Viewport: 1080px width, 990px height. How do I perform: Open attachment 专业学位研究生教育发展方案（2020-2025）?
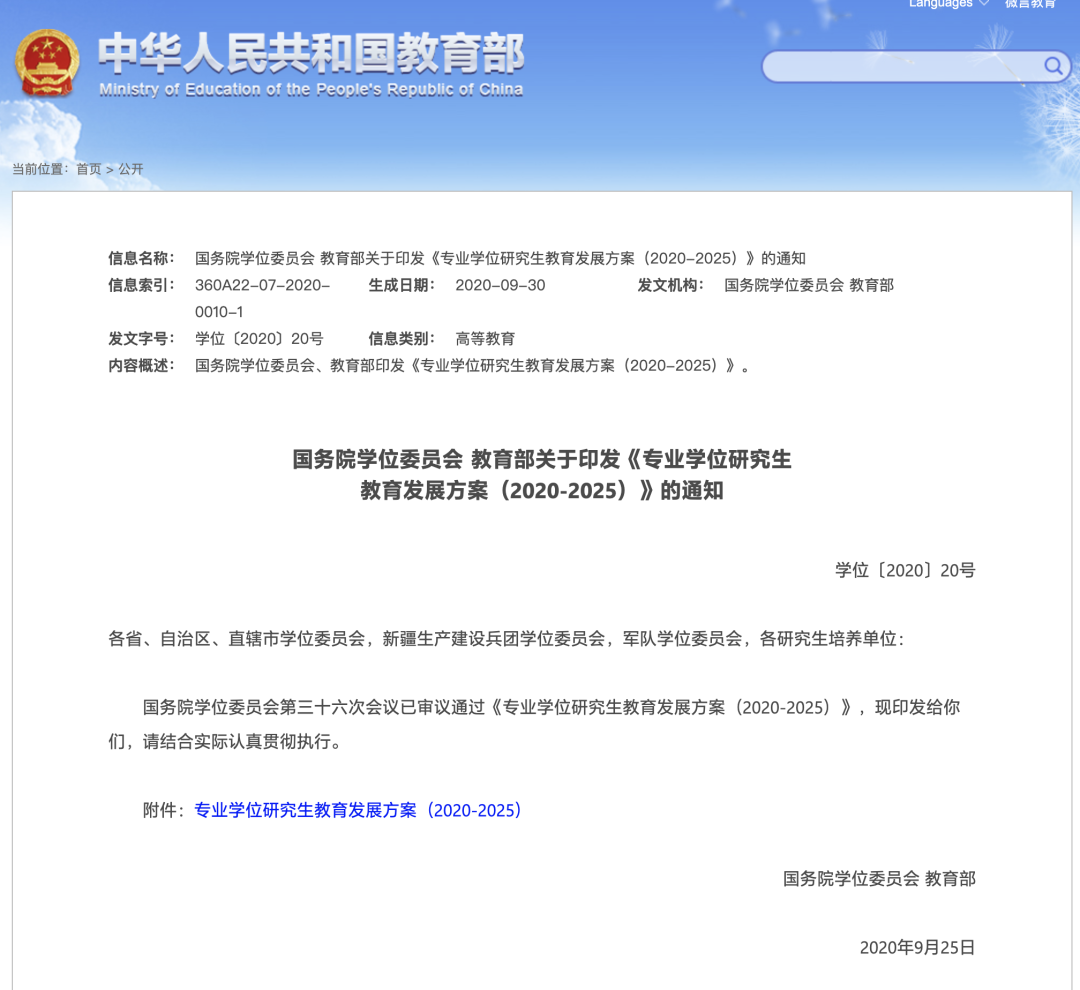click(357, 811)
